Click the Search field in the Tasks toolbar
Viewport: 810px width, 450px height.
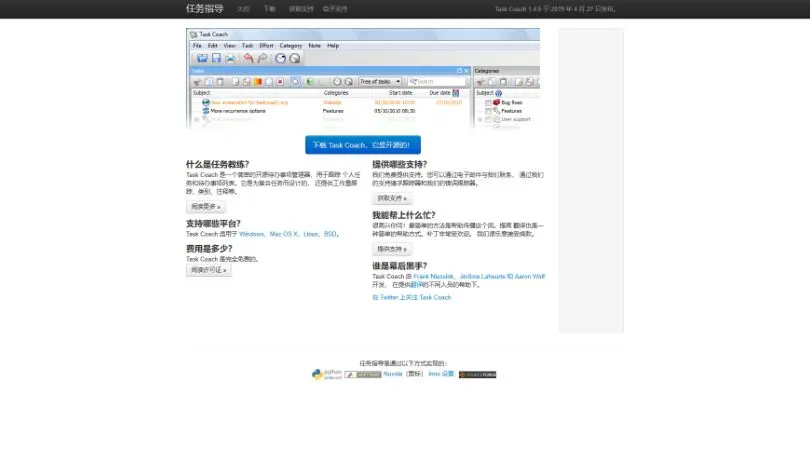[437, 82]
